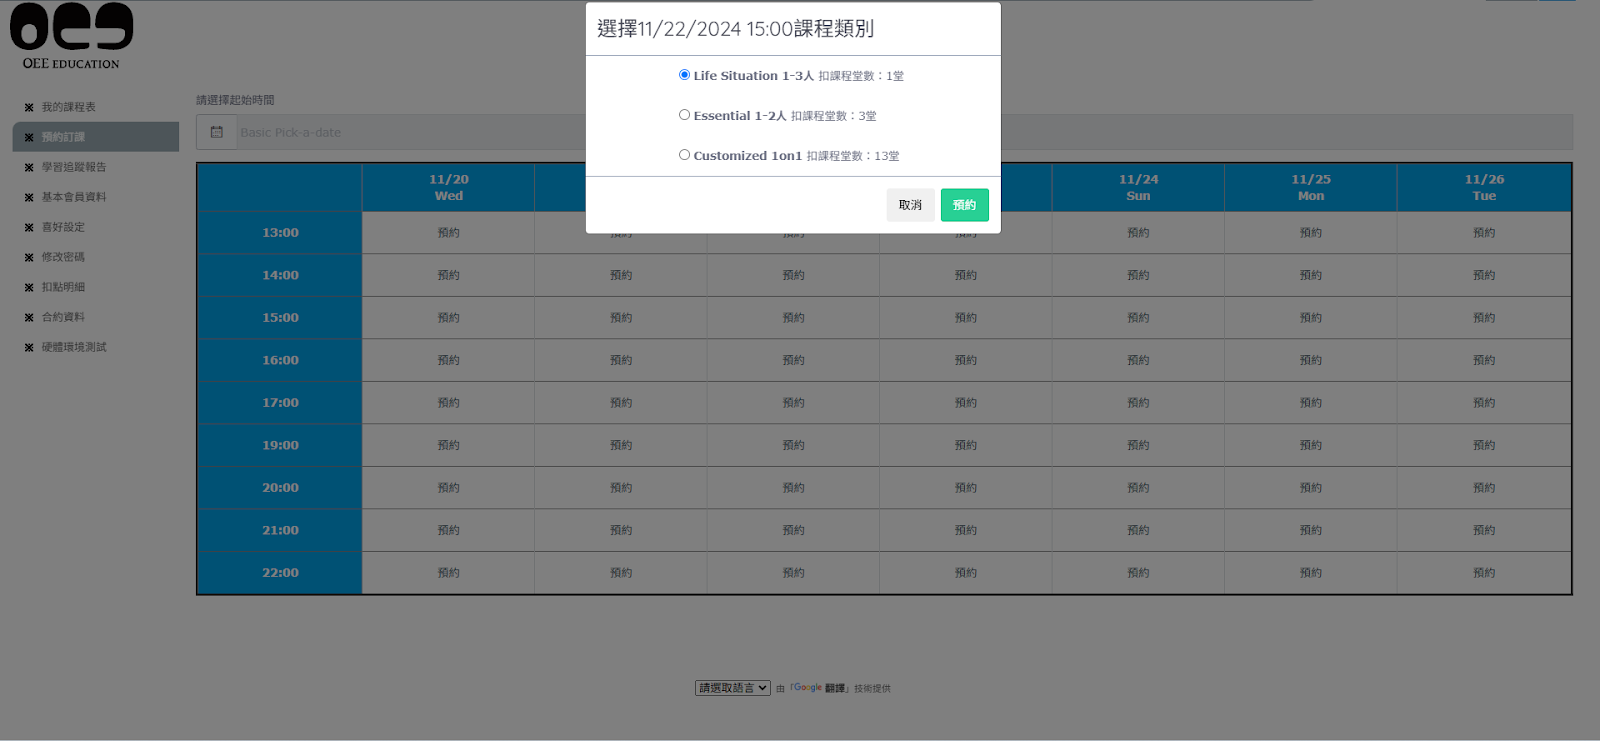This screenshot has width=1600, height=741.
Task: Click the 15:00 time row label
Action: point(280,317)
